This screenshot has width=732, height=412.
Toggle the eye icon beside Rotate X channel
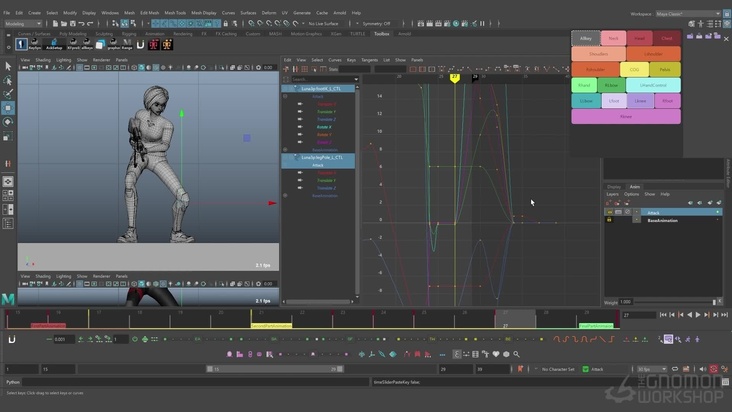(x=299, y=127)
